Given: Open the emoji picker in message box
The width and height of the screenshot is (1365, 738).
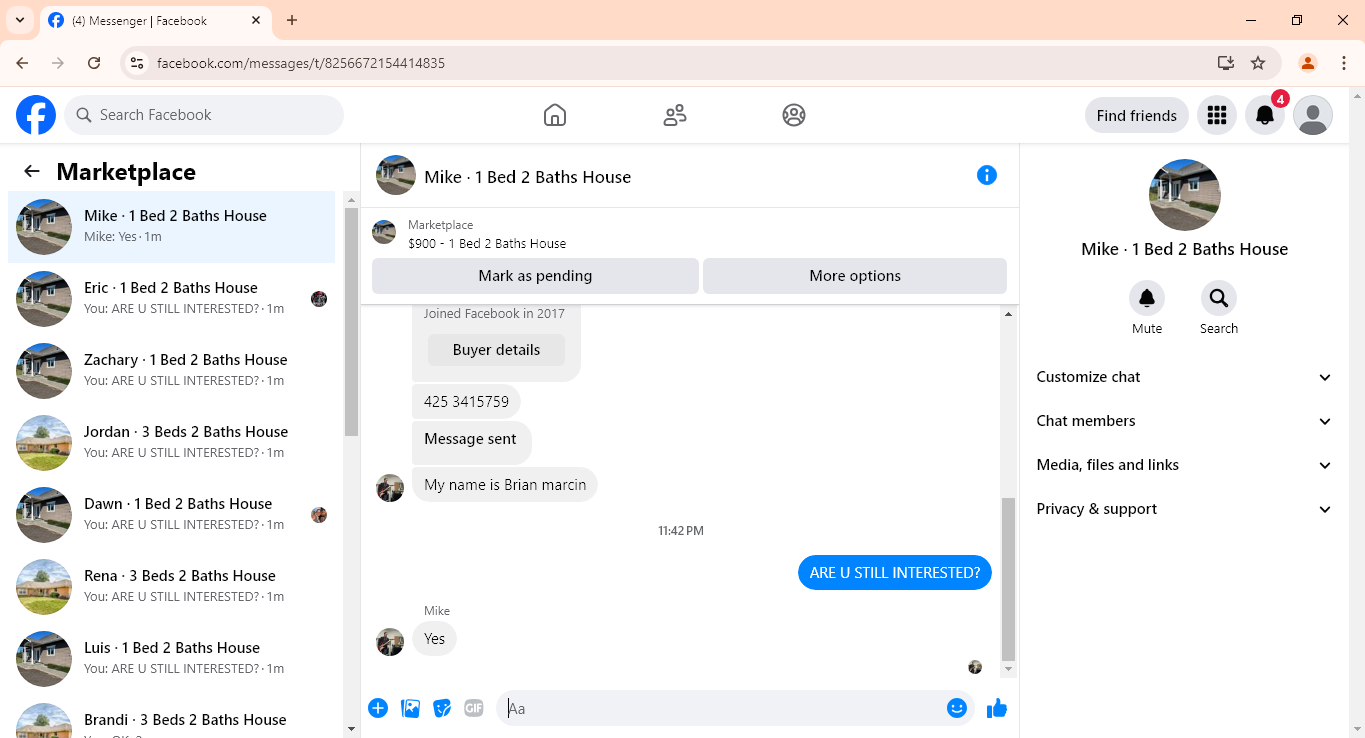Looking at the screenshot, I should 957,708.
